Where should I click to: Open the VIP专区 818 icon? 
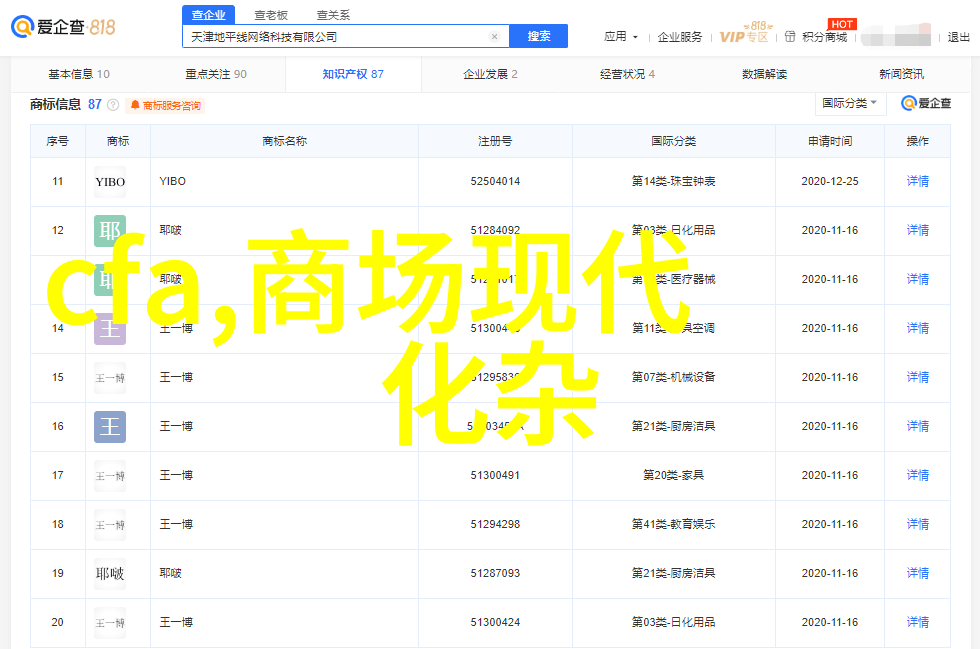(x=745, y=33)
